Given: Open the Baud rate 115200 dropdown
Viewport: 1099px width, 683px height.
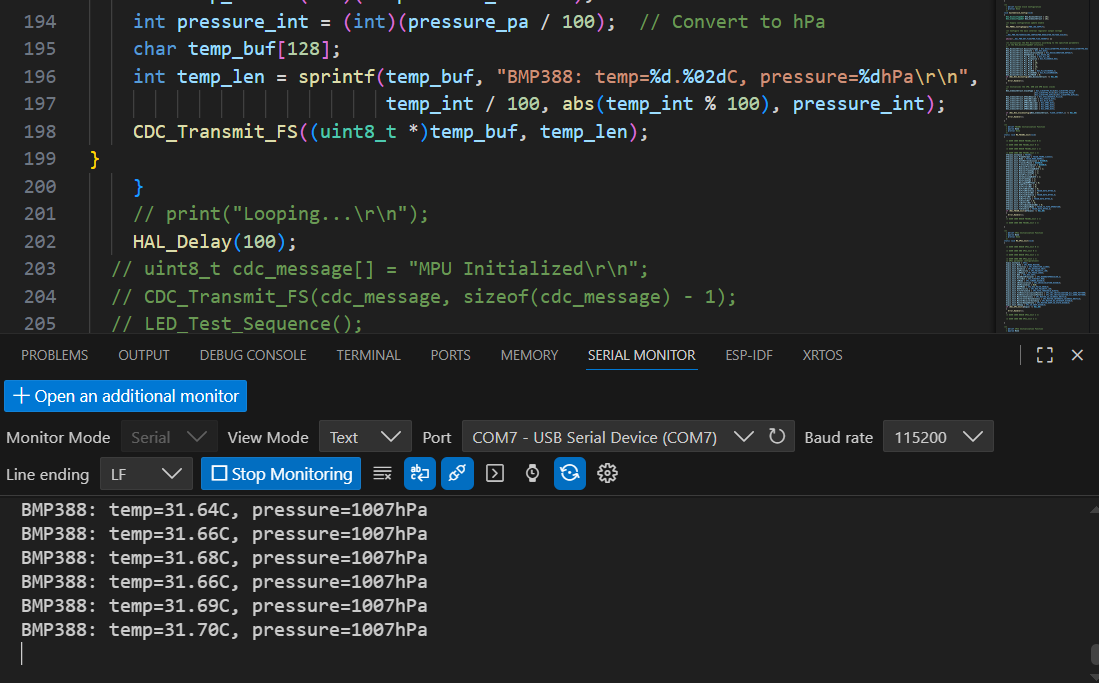Looking at the screenshot, I should [937, 437].
